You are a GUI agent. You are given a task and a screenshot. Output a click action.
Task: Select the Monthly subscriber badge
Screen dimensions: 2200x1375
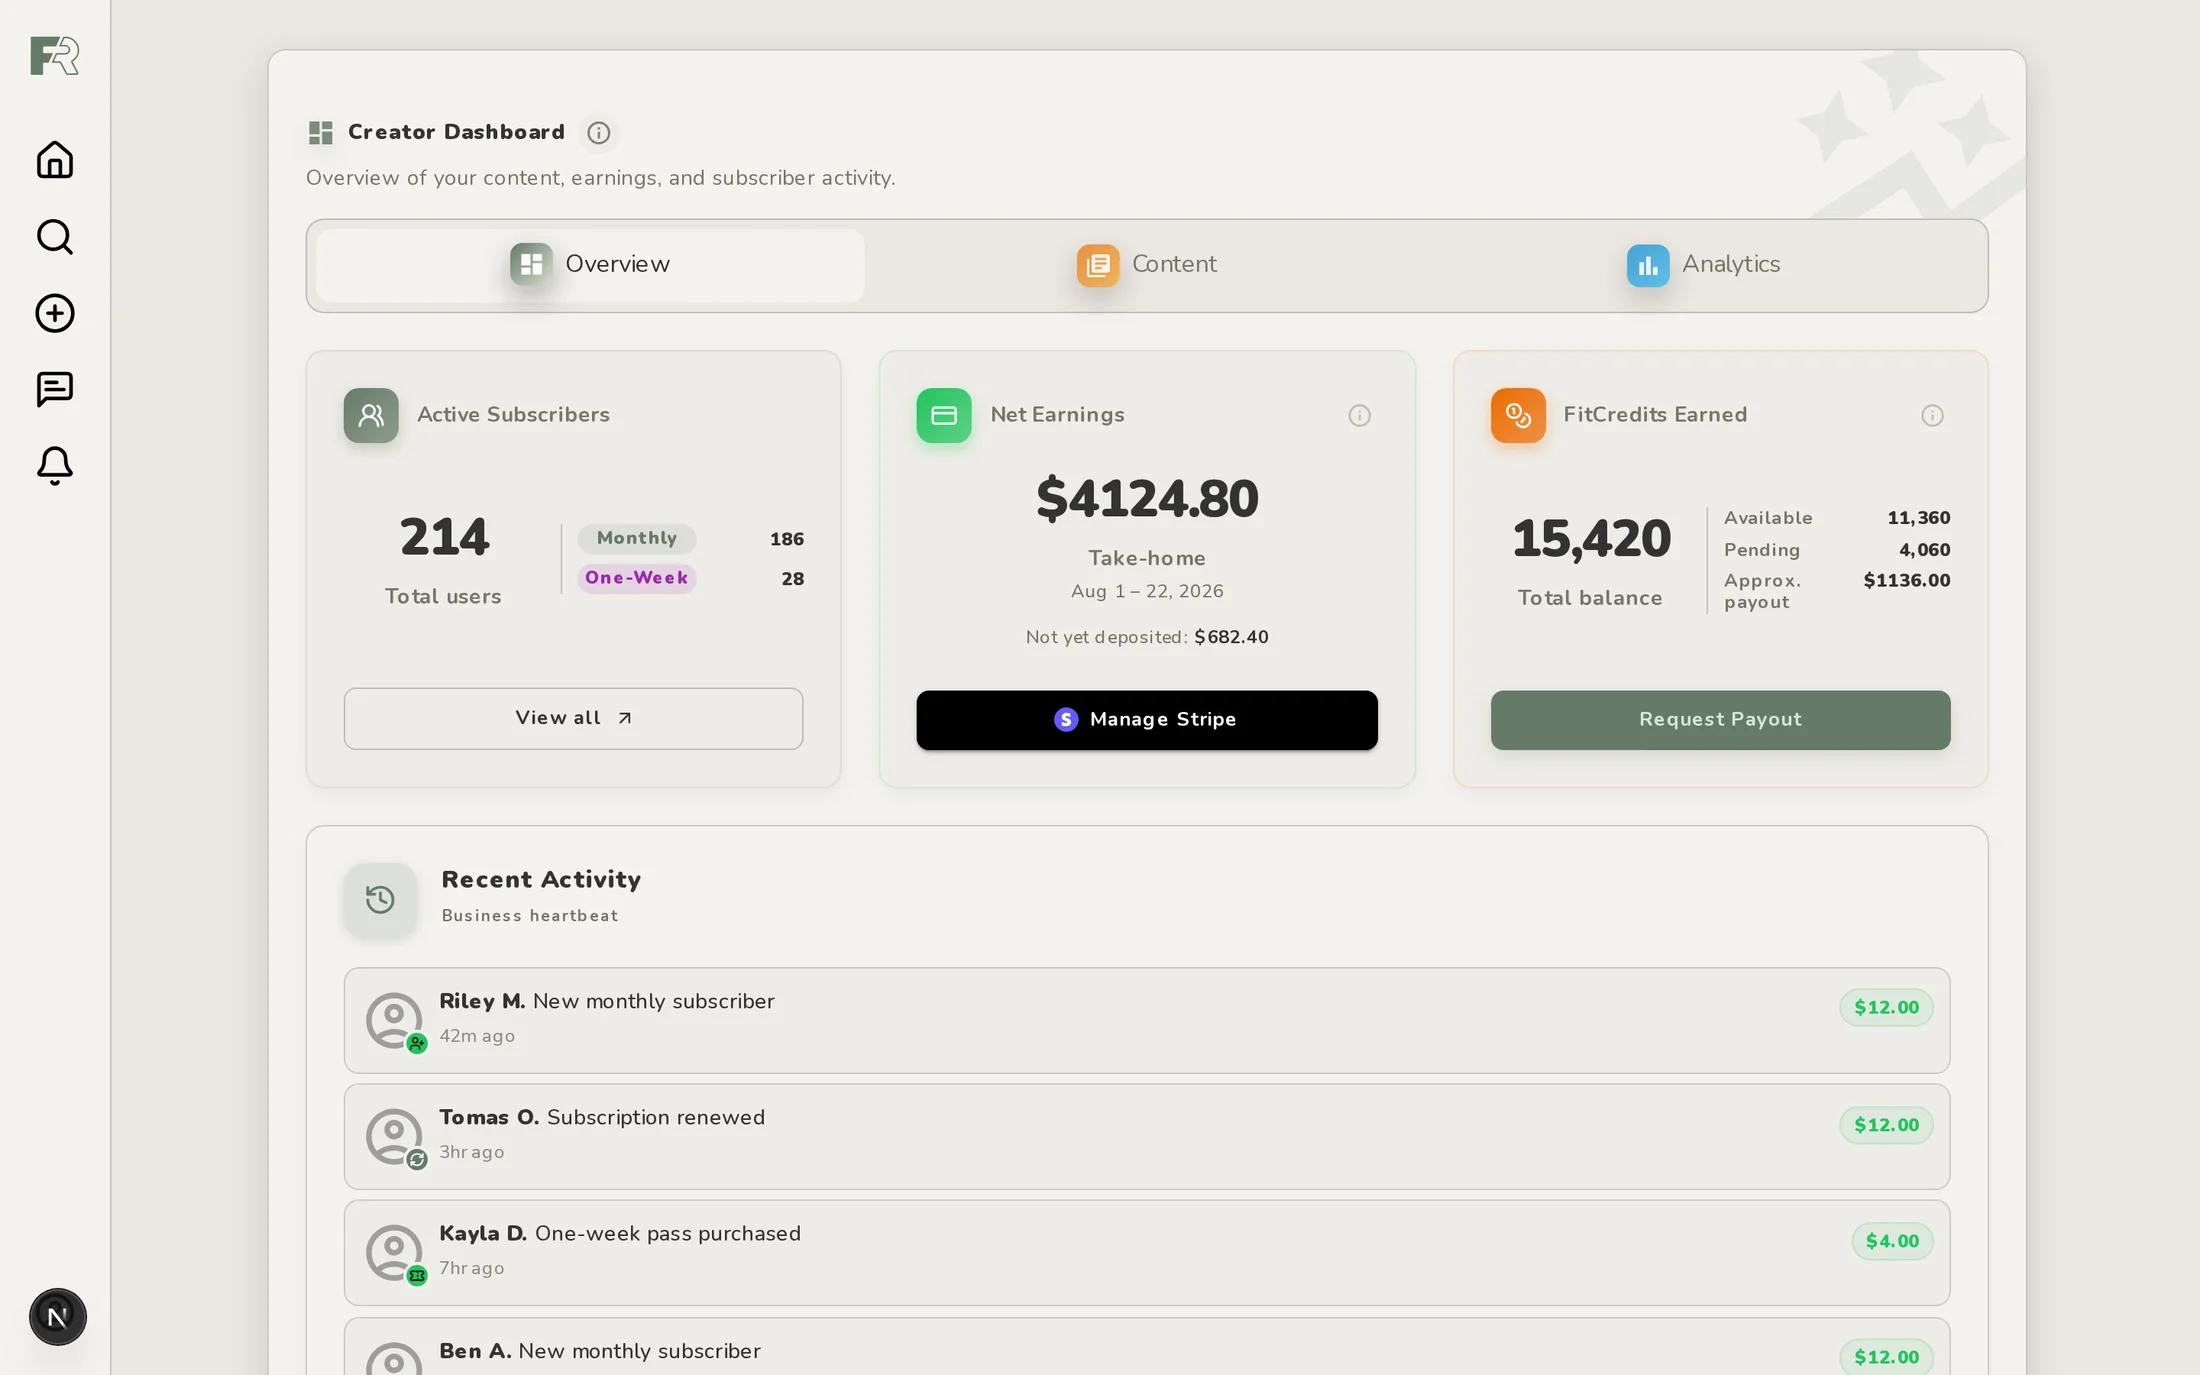point(637,538)
